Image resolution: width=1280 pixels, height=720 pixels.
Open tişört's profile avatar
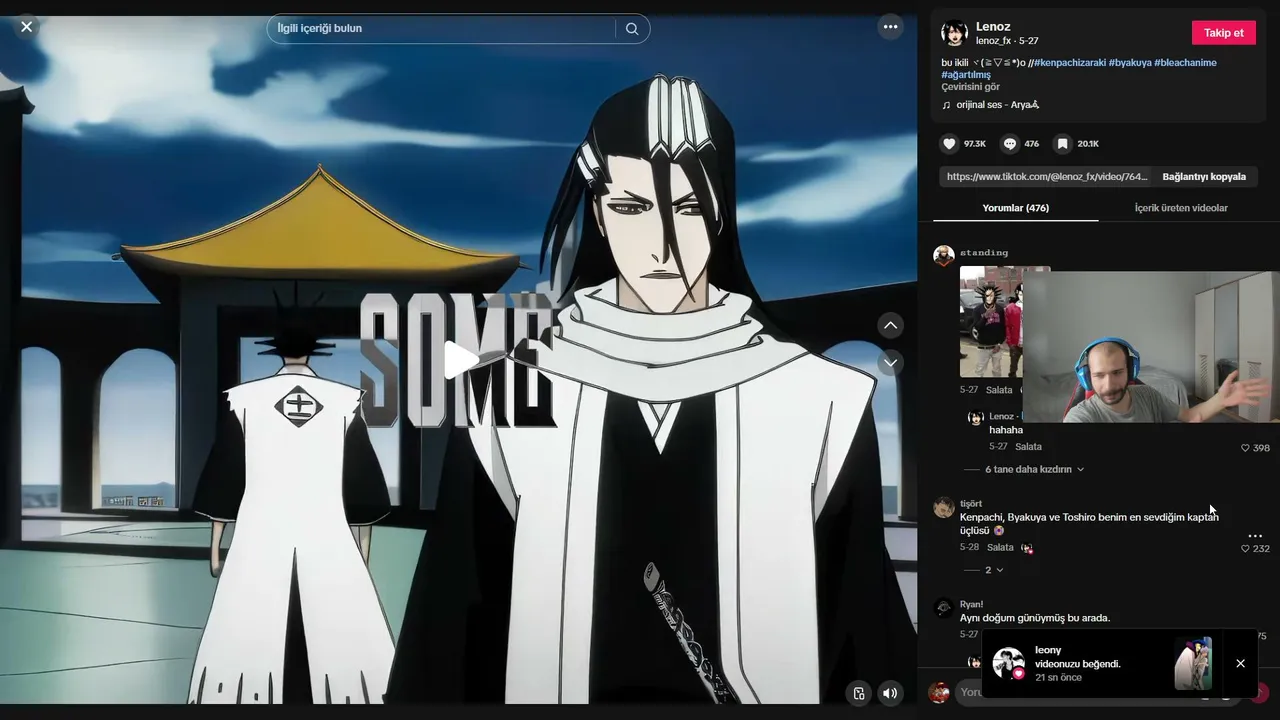(943, 507)
